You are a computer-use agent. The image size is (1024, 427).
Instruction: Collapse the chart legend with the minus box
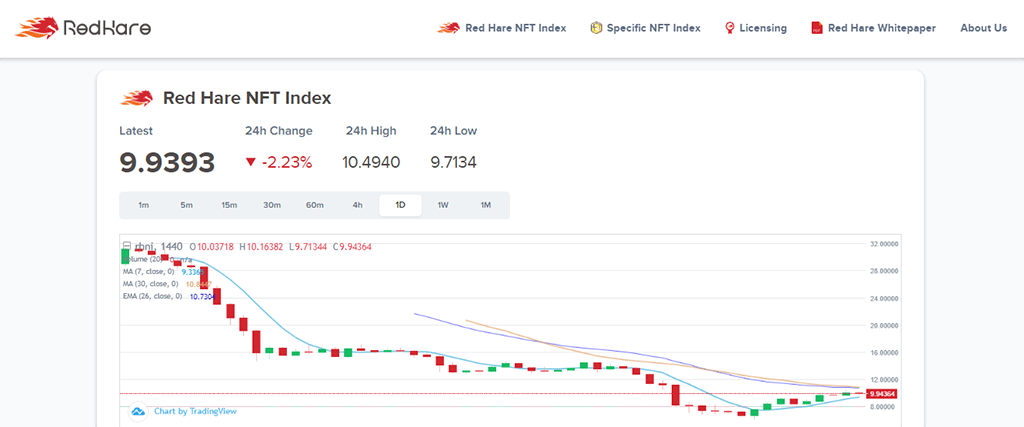click(x=127, y=247)
